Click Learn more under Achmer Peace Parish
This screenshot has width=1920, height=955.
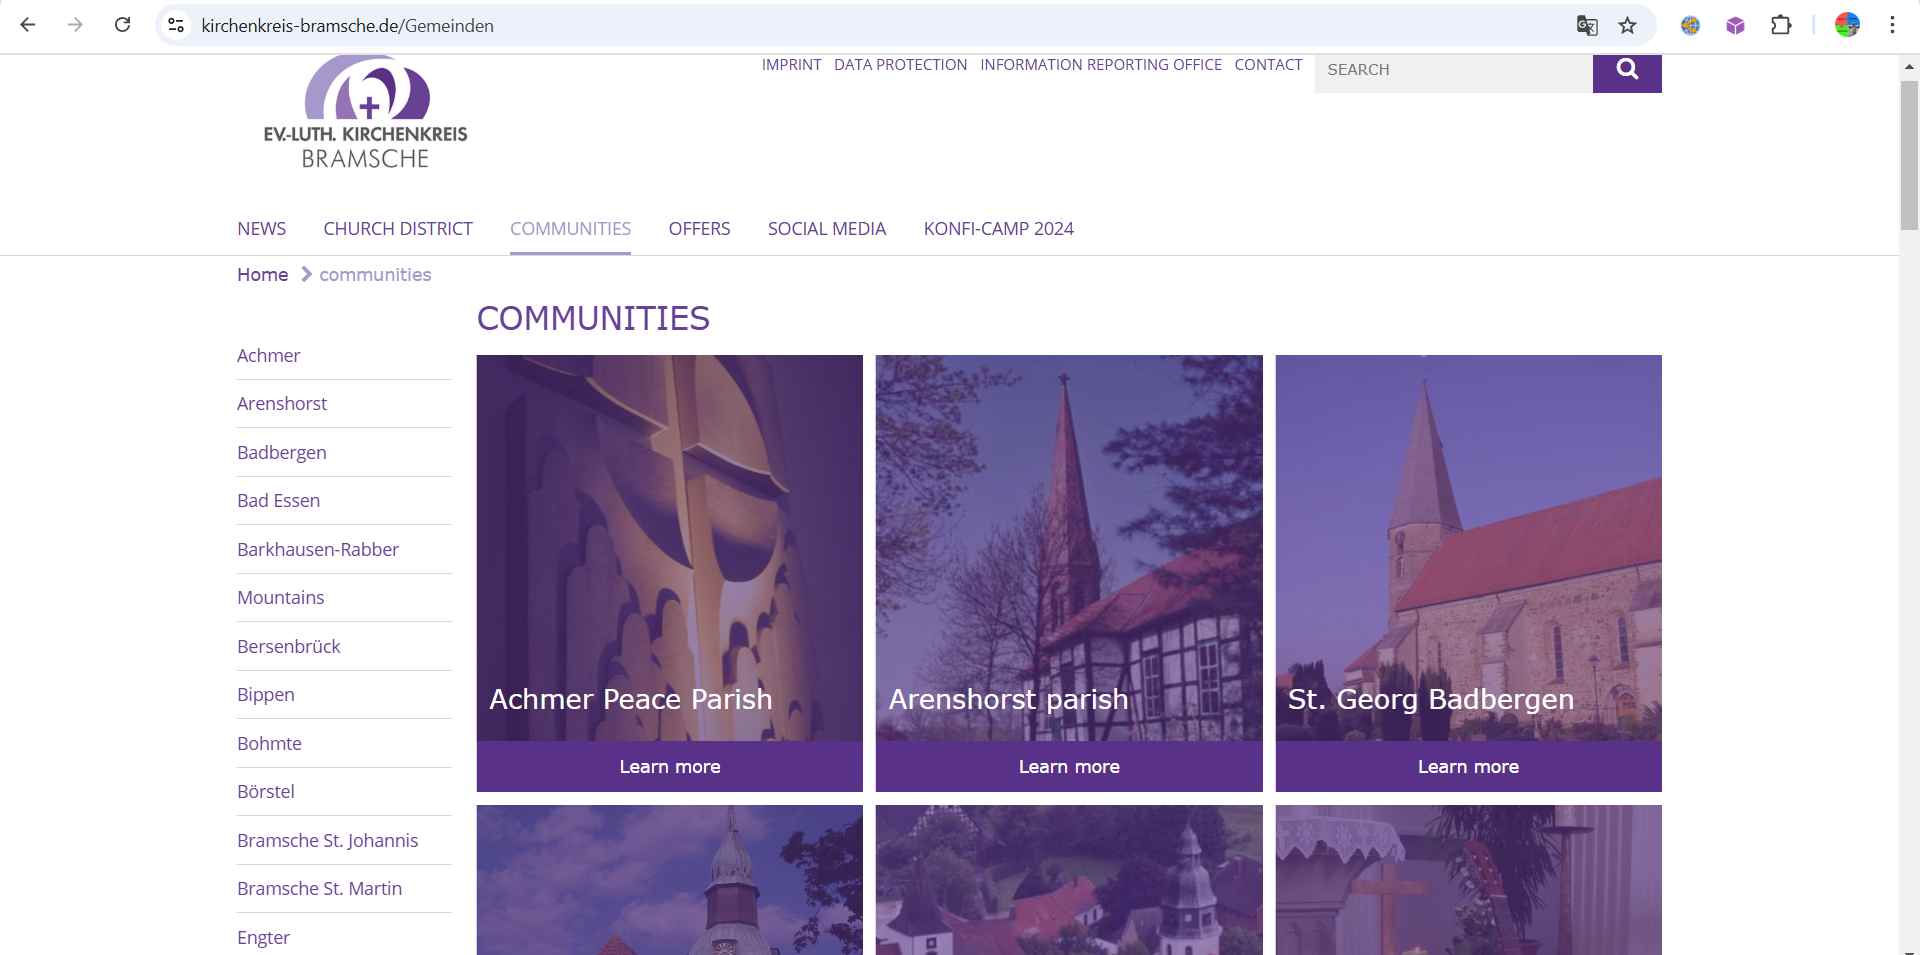(x=670, y=767)
